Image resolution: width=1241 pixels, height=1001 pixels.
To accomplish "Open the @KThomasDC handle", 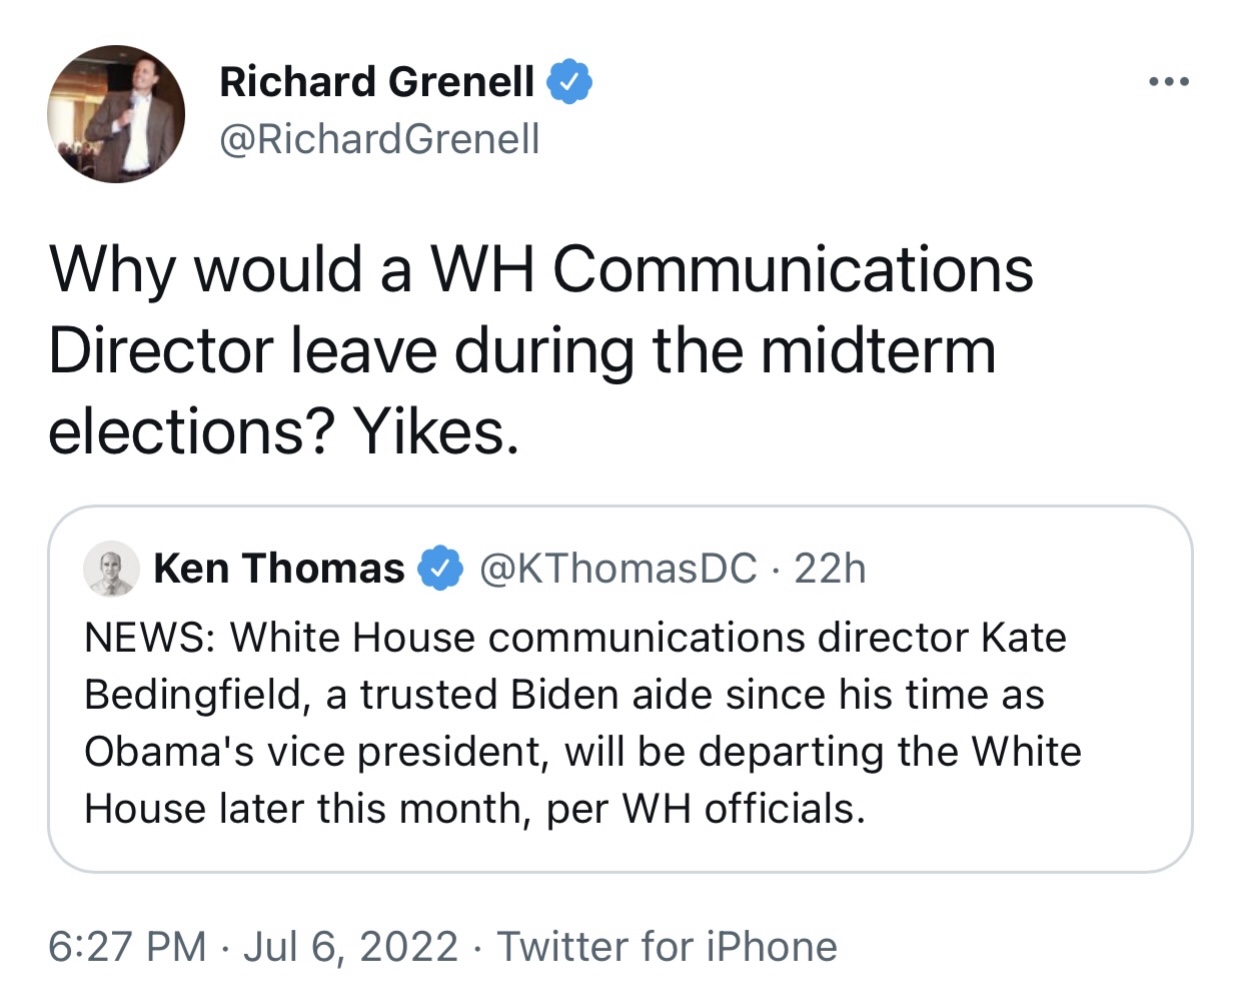I will [x=618, y=568].
